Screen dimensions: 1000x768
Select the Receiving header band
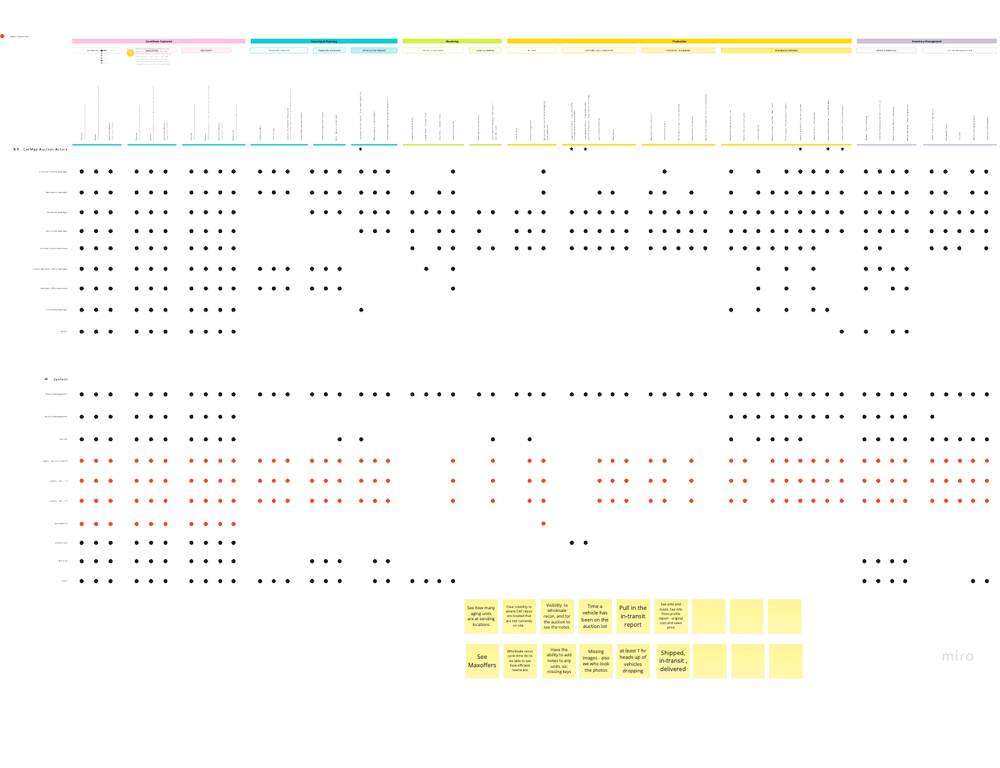click(452, 41)
